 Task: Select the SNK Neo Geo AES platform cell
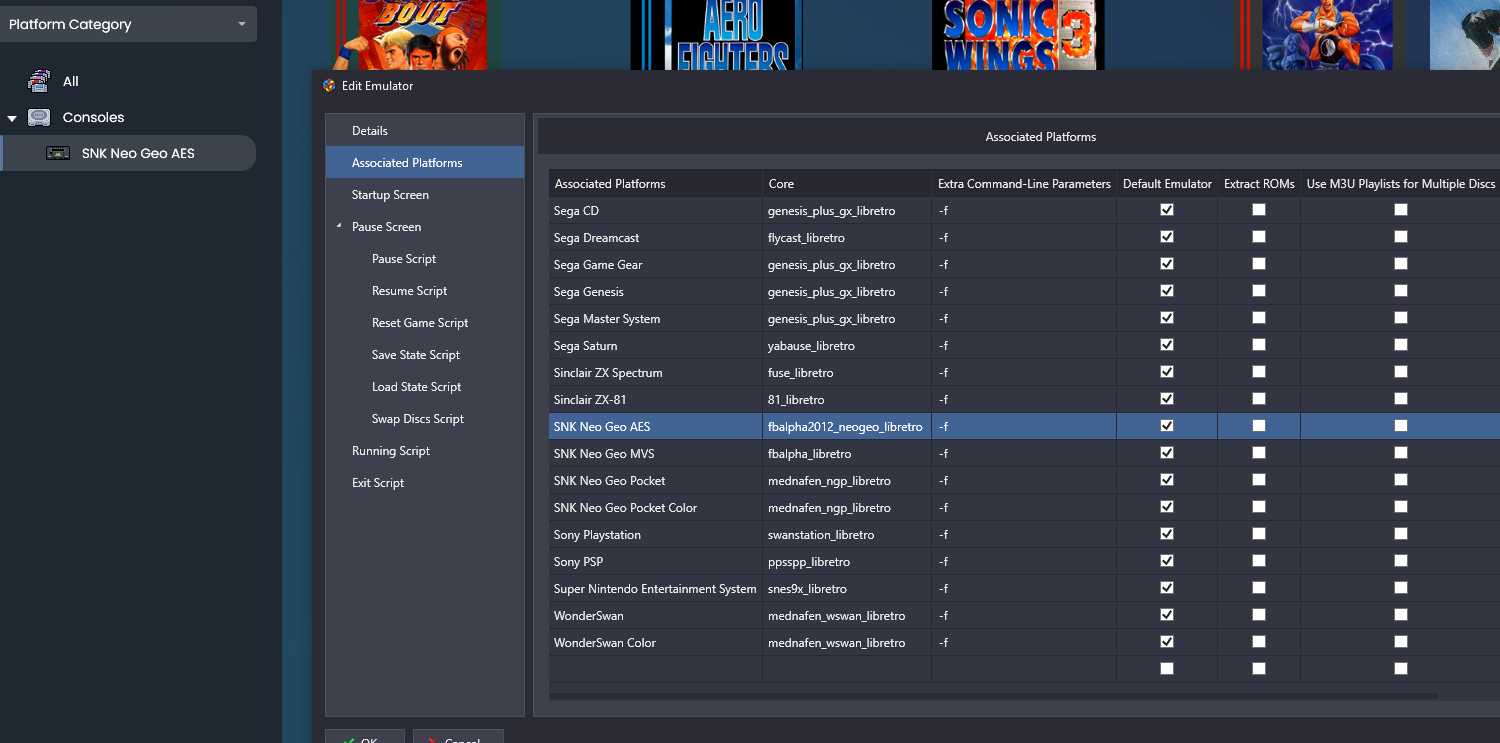tap(655, 426)
